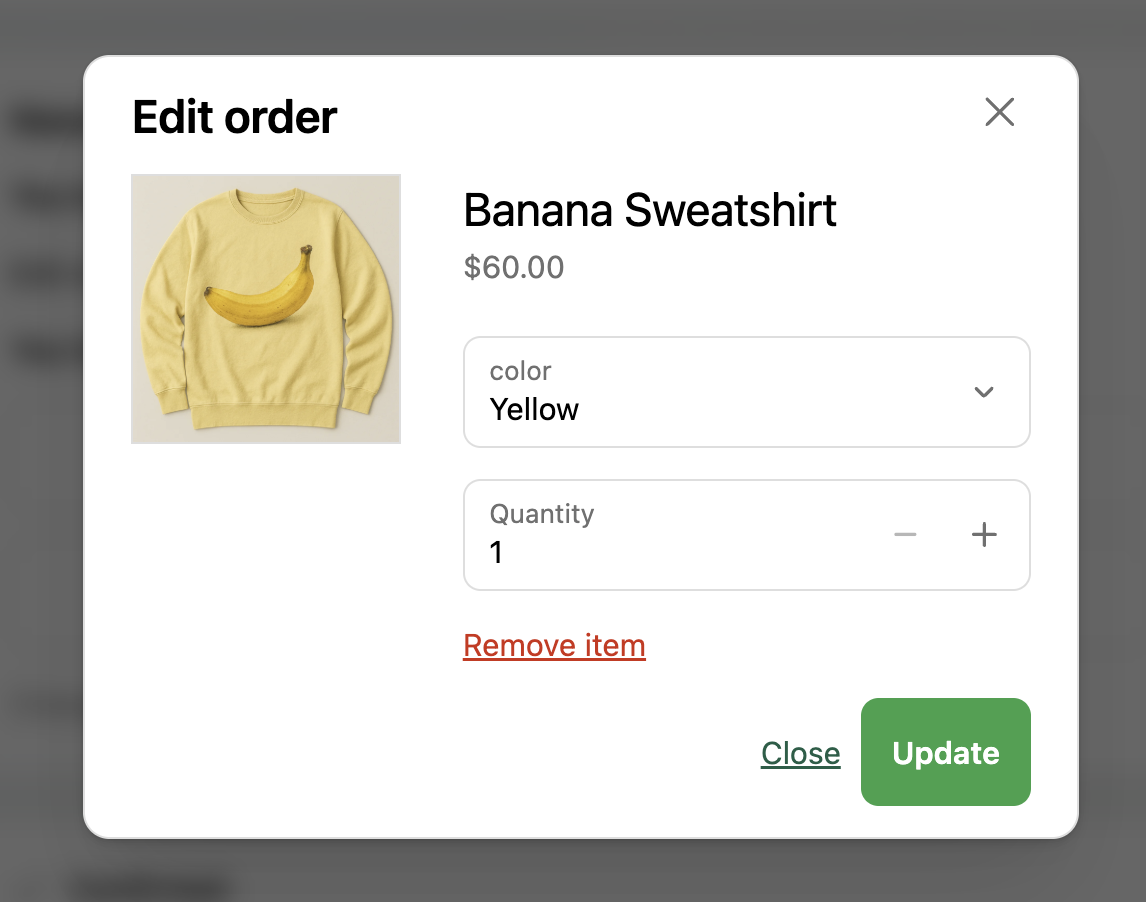This screenshot has width=1146, height=902.
Task: Focus the Quantity stepper field
Action: 680,535
